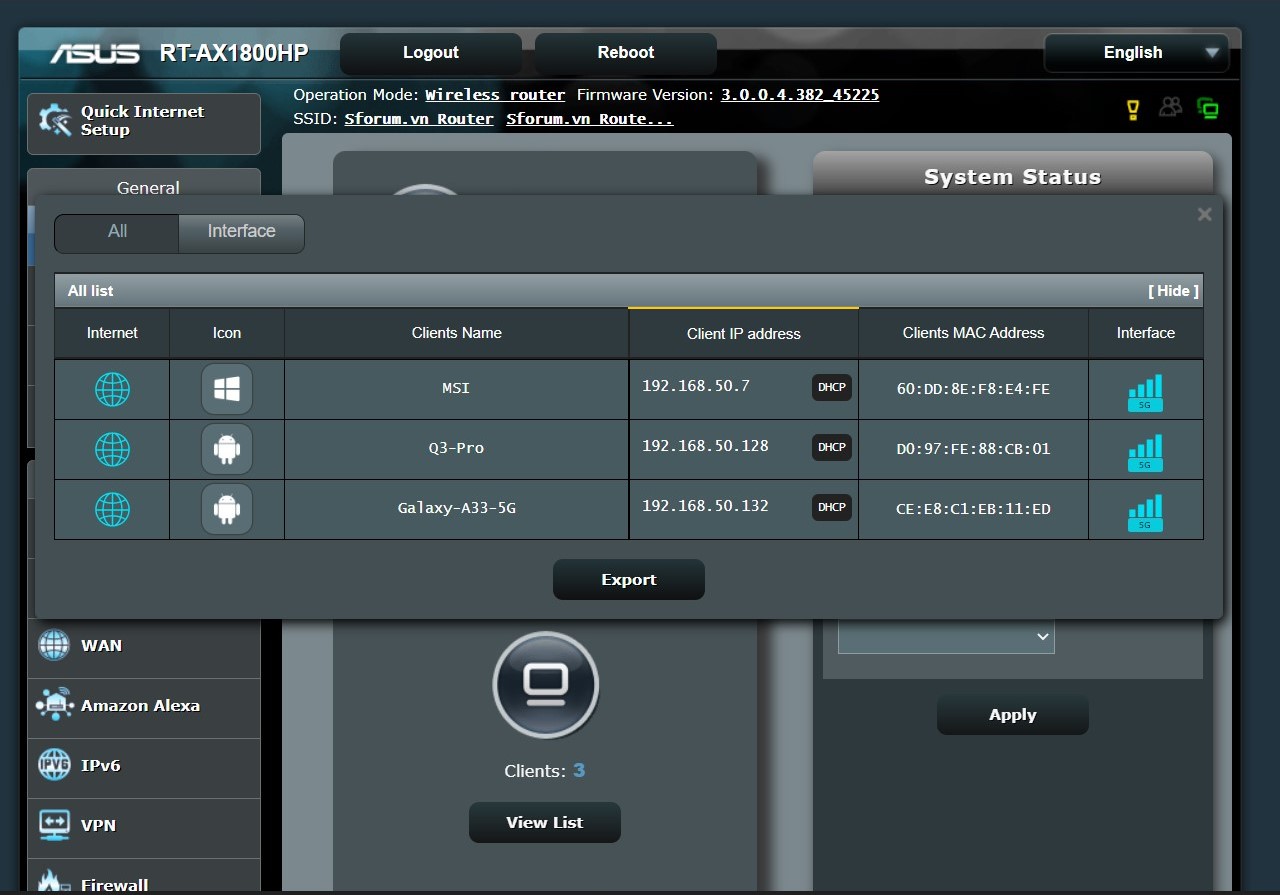This screenshot has width=1280, height=895.
Task: Click the 5G signal icon for MSI
Action: coord(1145,393)
